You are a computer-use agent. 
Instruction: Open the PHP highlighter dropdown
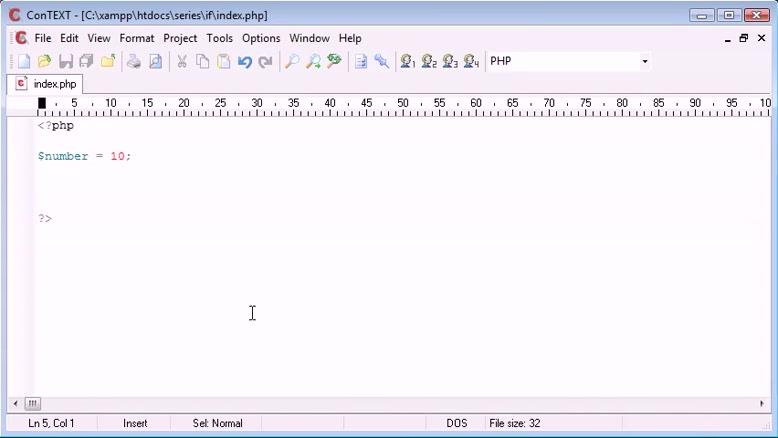pos(645,62)
